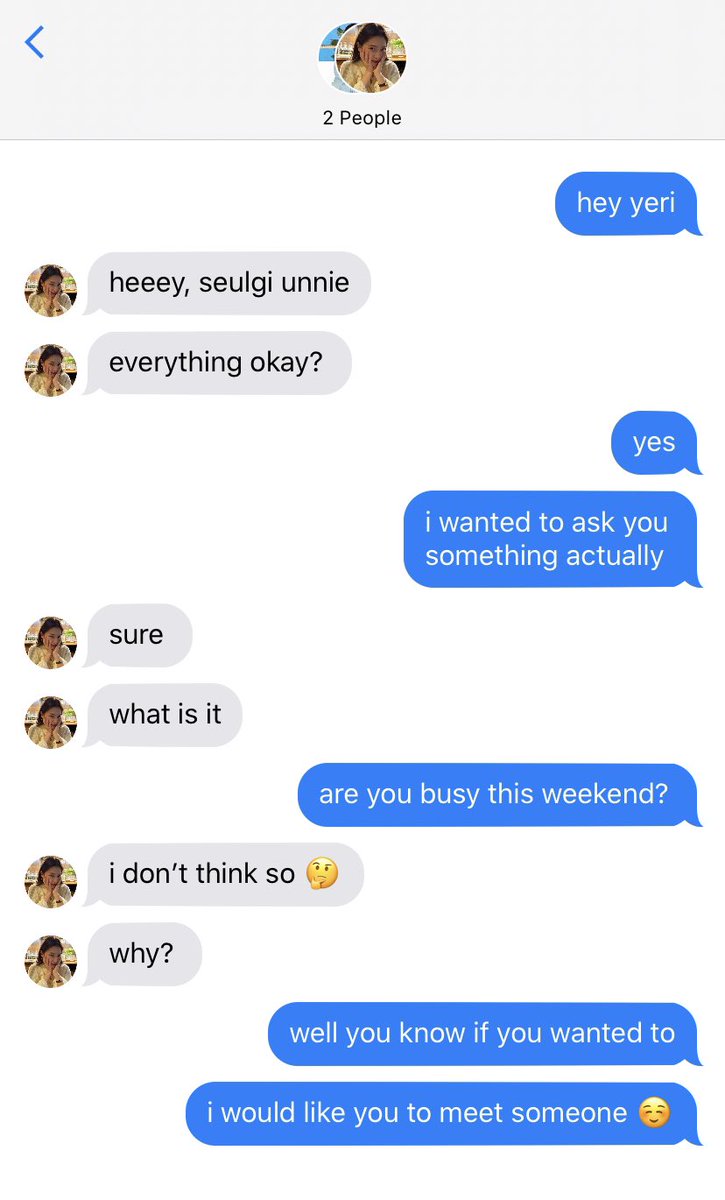Tap 'are you busy this weekend?' message
Viewport: 725px width, 1200px height.
[x=497, y=795]
